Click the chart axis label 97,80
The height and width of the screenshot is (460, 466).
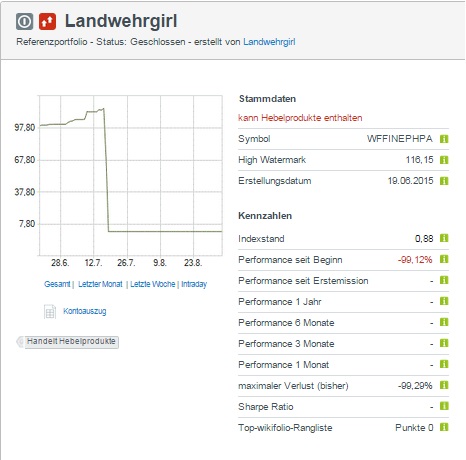[x=24, y=127]
